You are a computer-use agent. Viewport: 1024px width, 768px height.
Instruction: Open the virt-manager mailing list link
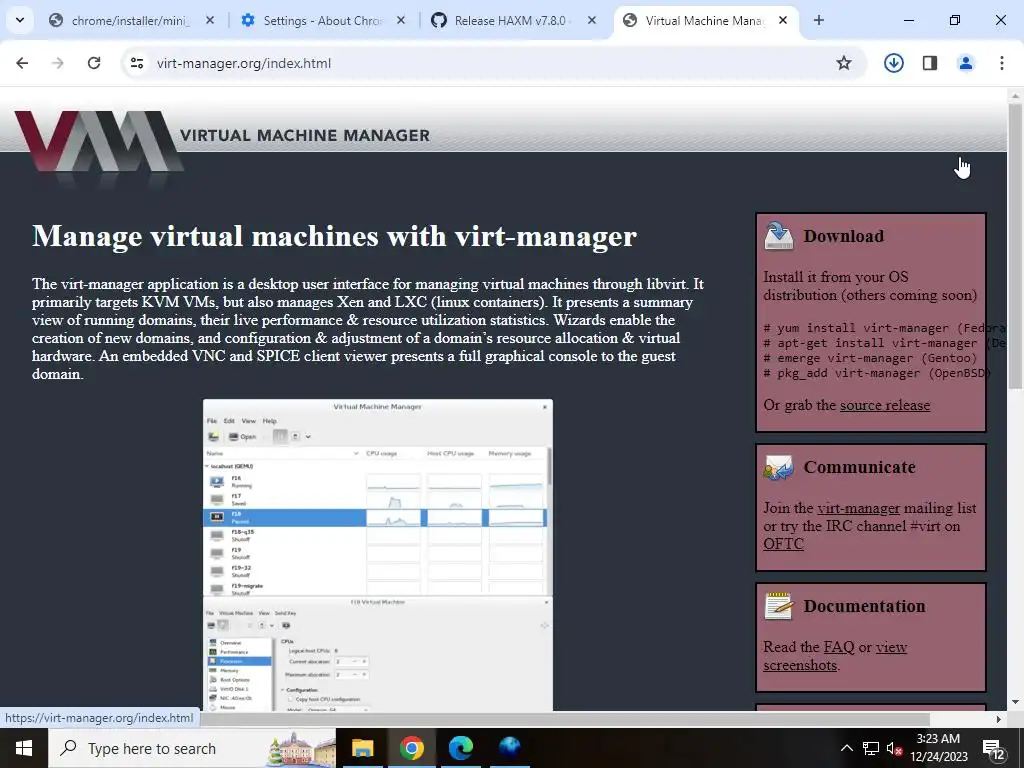pyautogui.click(x=858, y=508)
